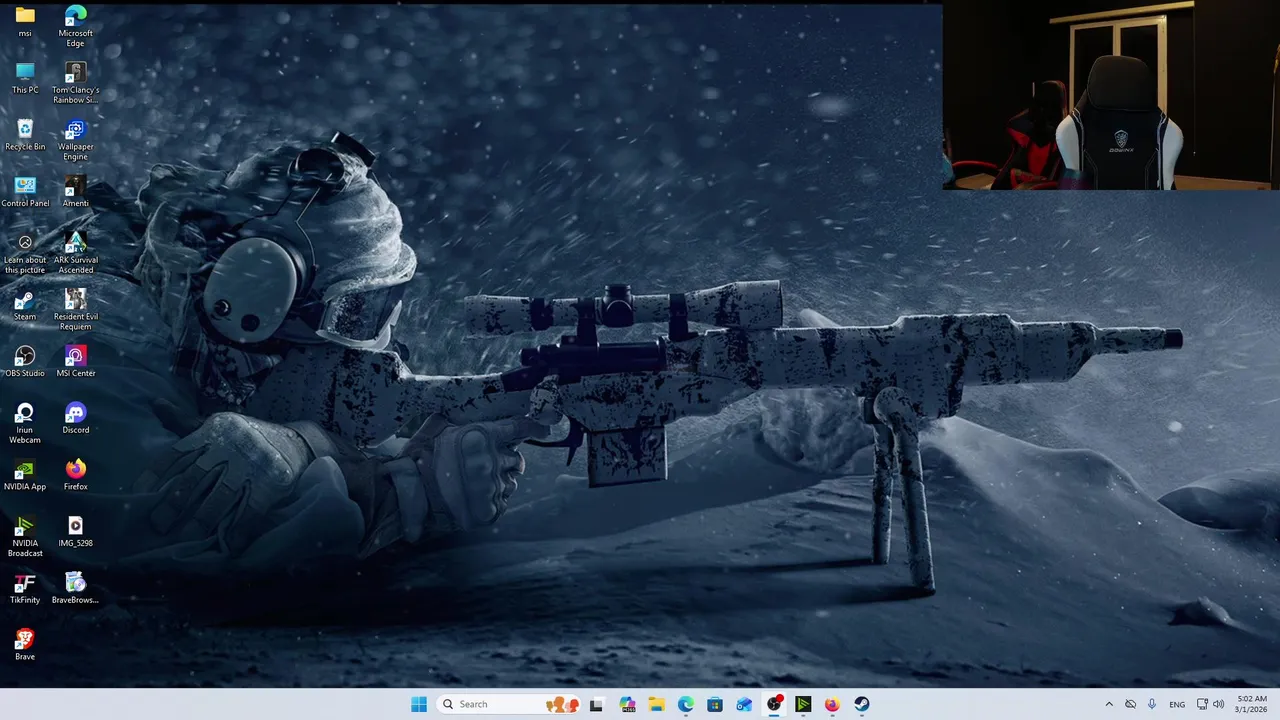Select the Firefox desktop shortcut
The image size is (1280, 720).
click(x=75, y=475)
